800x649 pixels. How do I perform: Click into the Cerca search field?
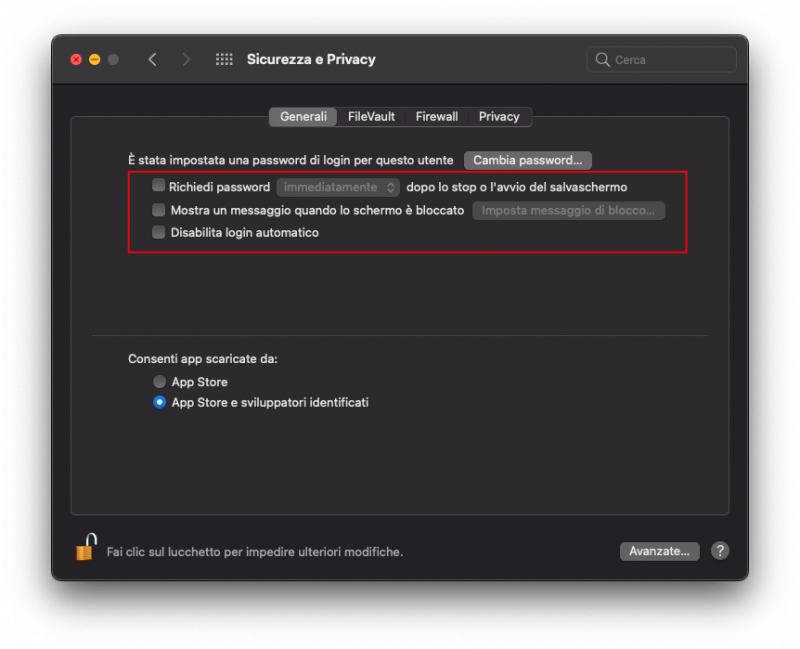click(x=670, y=60)
